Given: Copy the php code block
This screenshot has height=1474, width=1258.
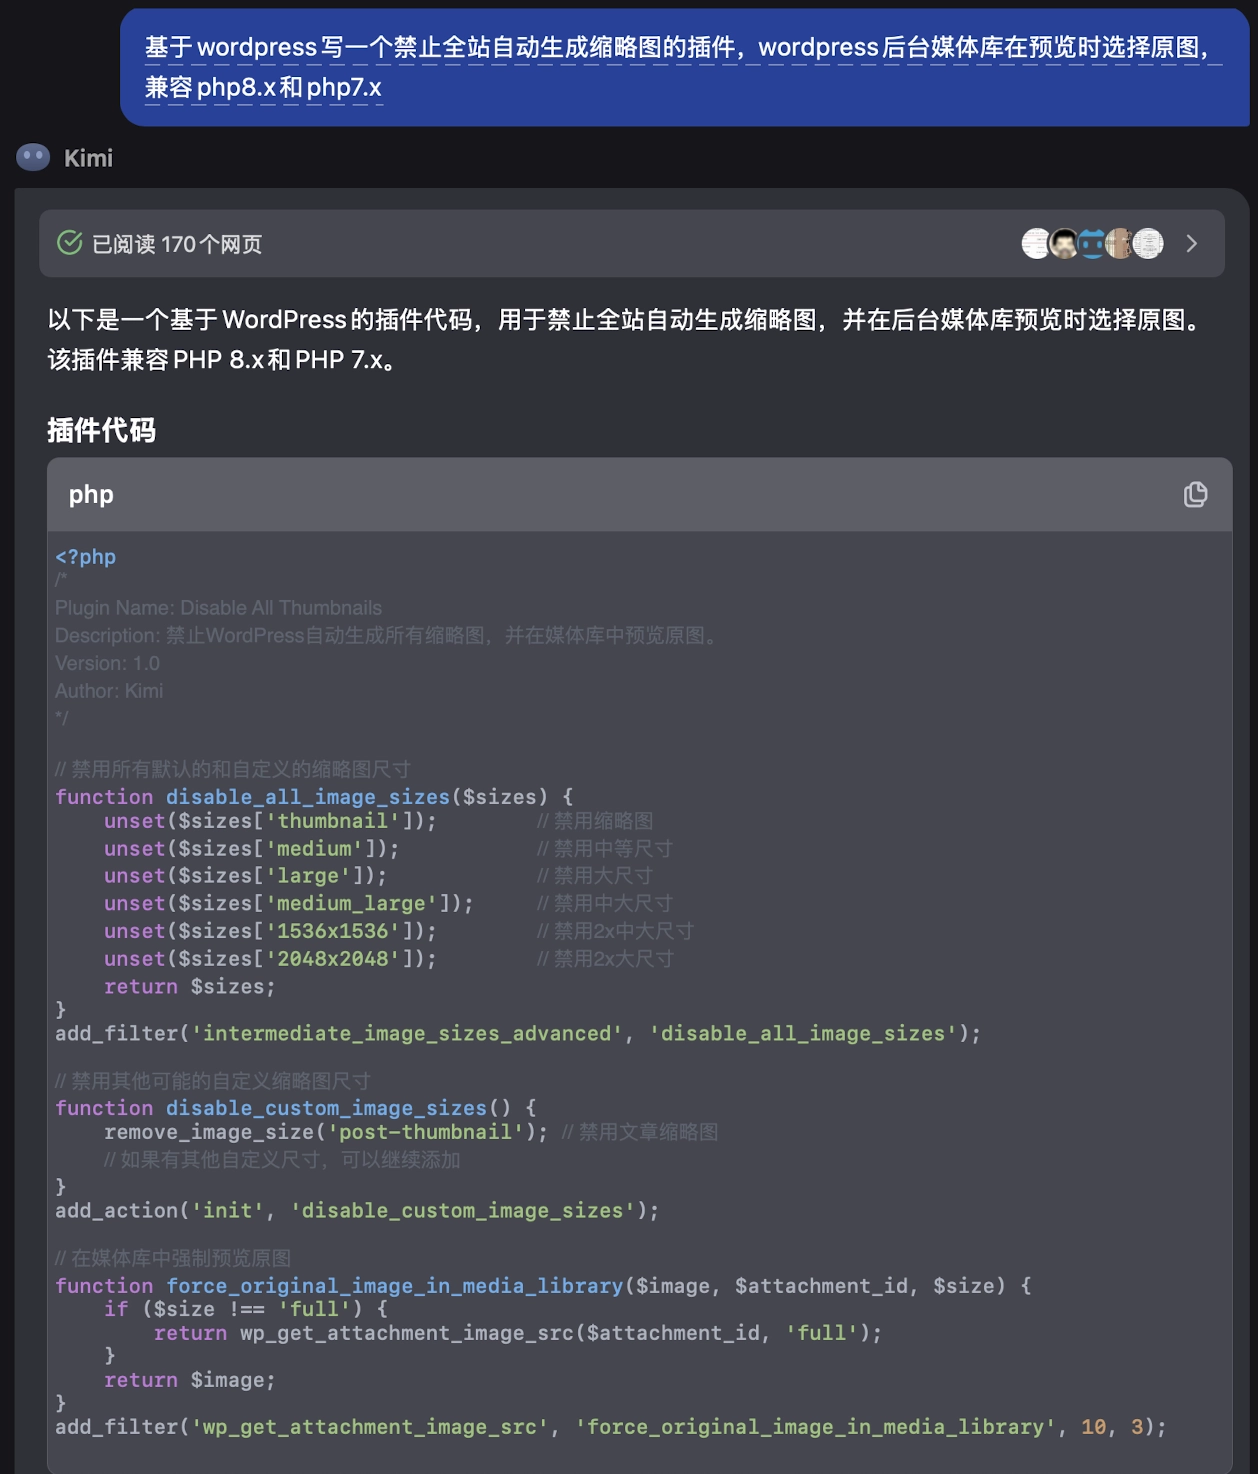Looking at the screenshot, I should click(1195, 494).
